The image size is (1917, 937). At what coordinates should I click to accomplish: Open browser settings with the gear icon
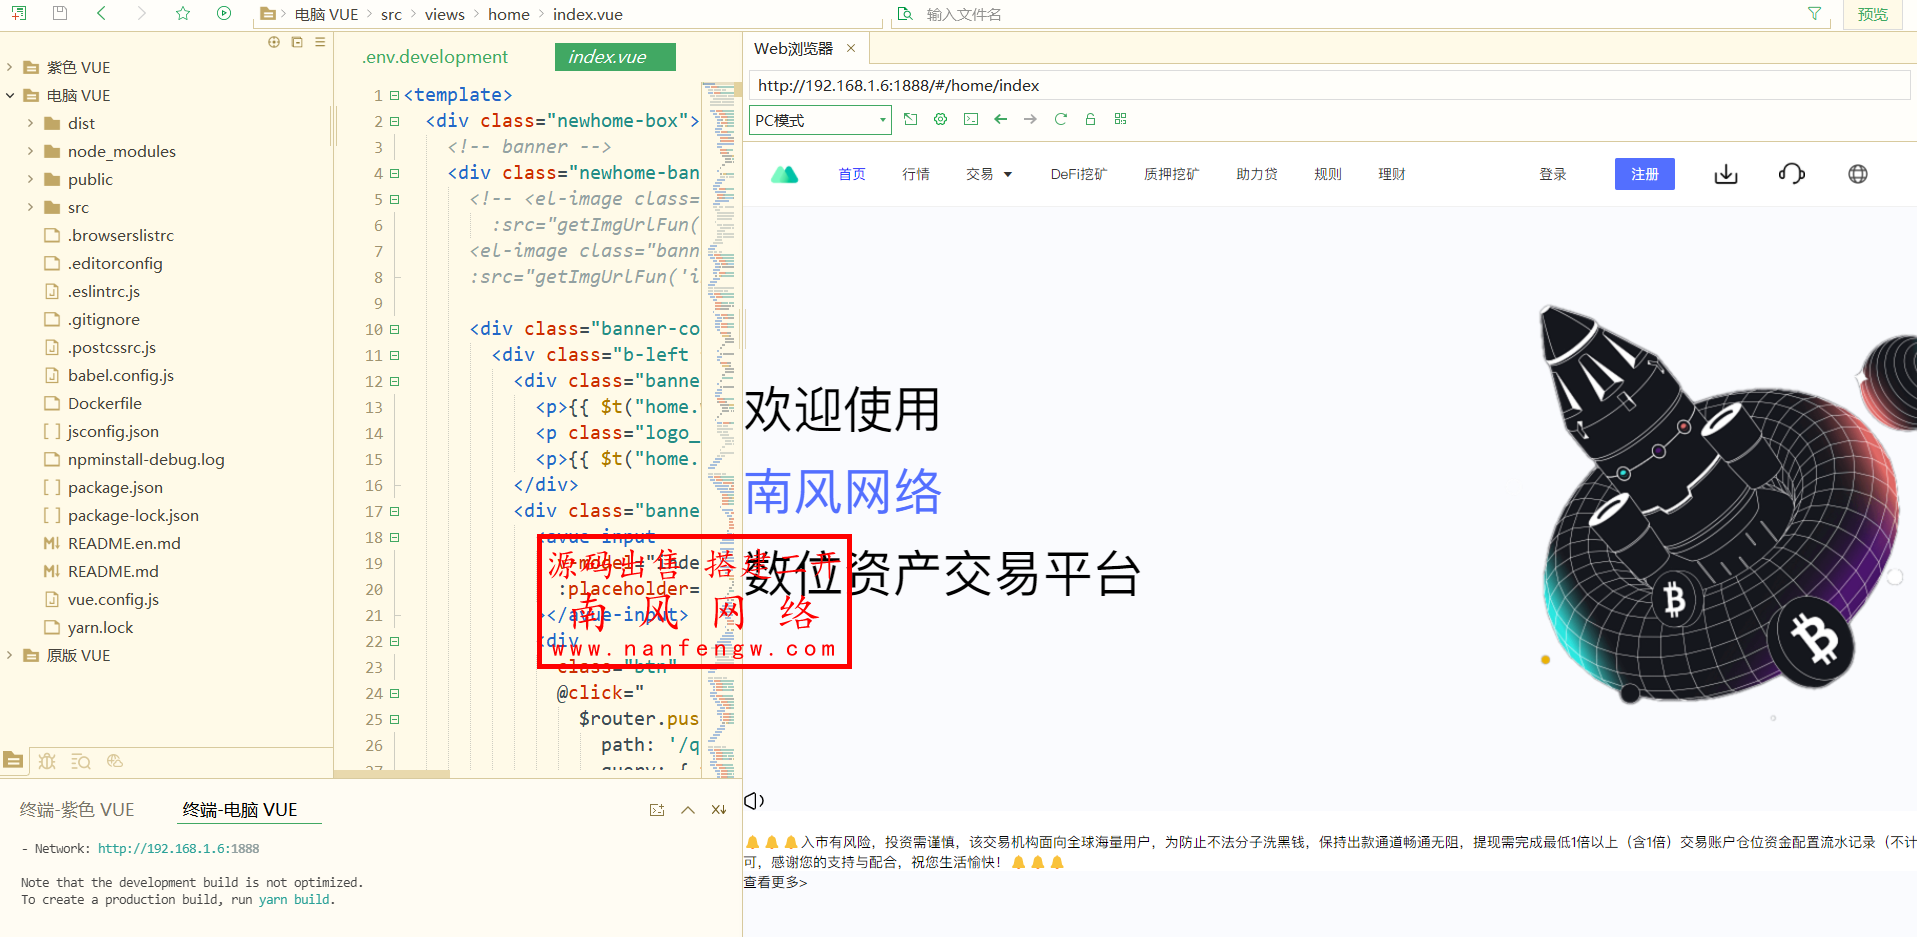tap(940, 119)
